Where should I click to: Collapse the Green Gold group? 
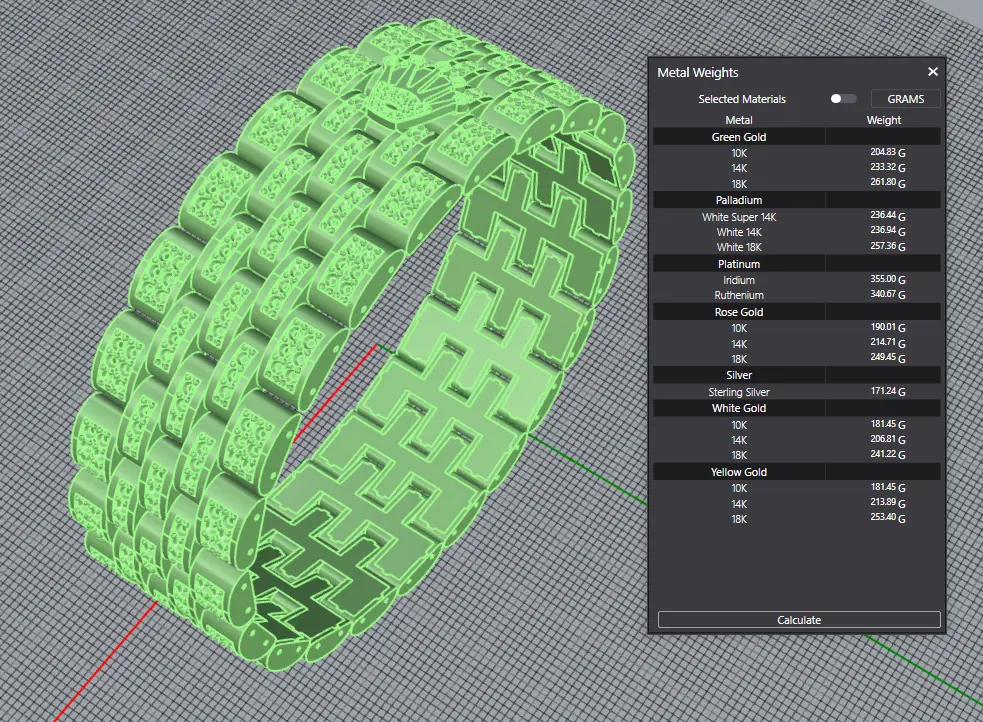[739, 137]
